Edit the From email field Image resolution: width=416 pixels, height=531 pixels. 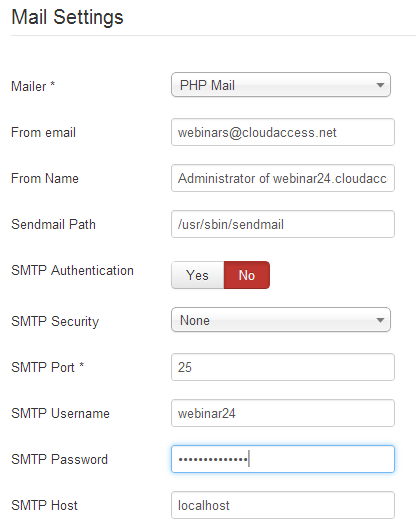tap(283, 132)
